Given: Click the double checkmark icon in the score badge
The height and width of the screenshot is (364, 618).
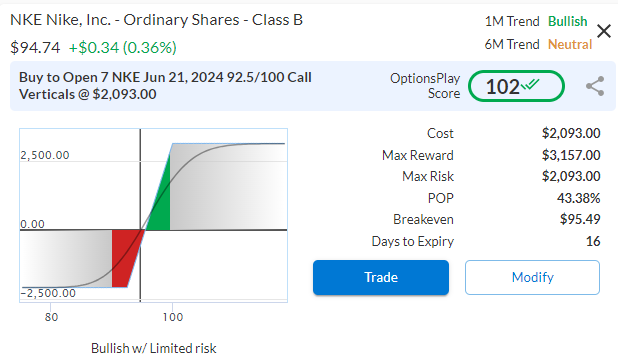Looking at the screenshot, I should 530,84.
